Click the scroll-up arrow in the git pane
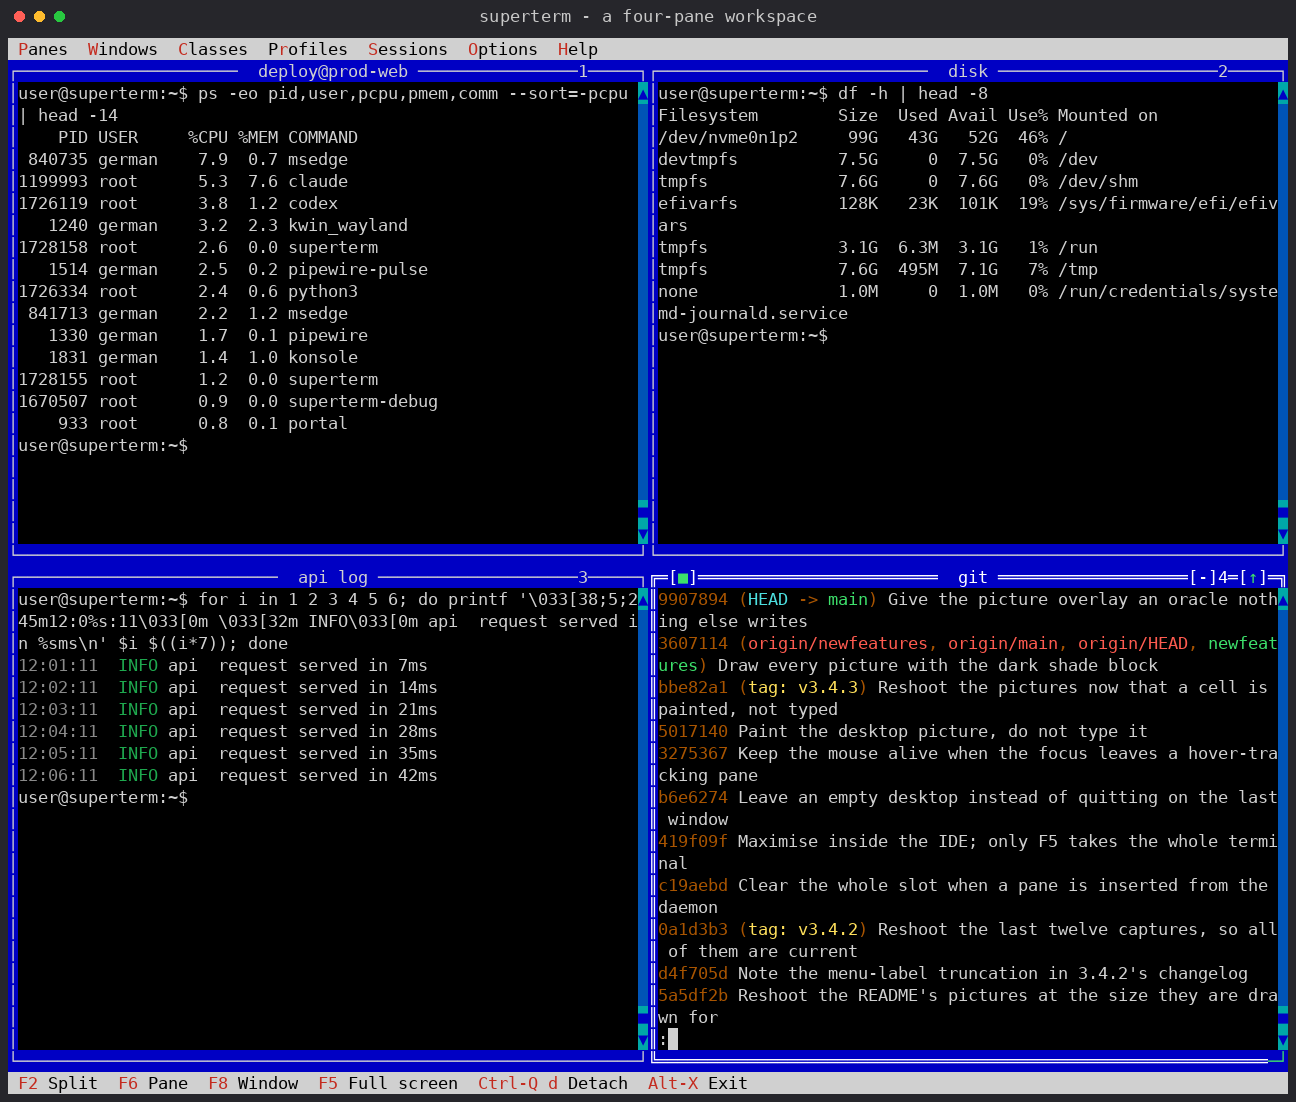The height and width of the screenshot is (1102, 1296). click(1283, 599)
